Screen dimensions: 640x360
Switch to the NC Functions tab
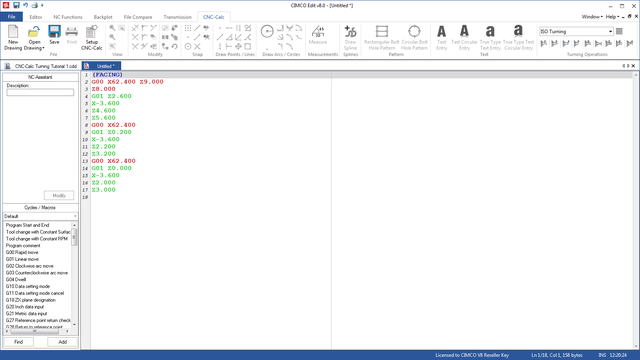[x=68, y=17]
